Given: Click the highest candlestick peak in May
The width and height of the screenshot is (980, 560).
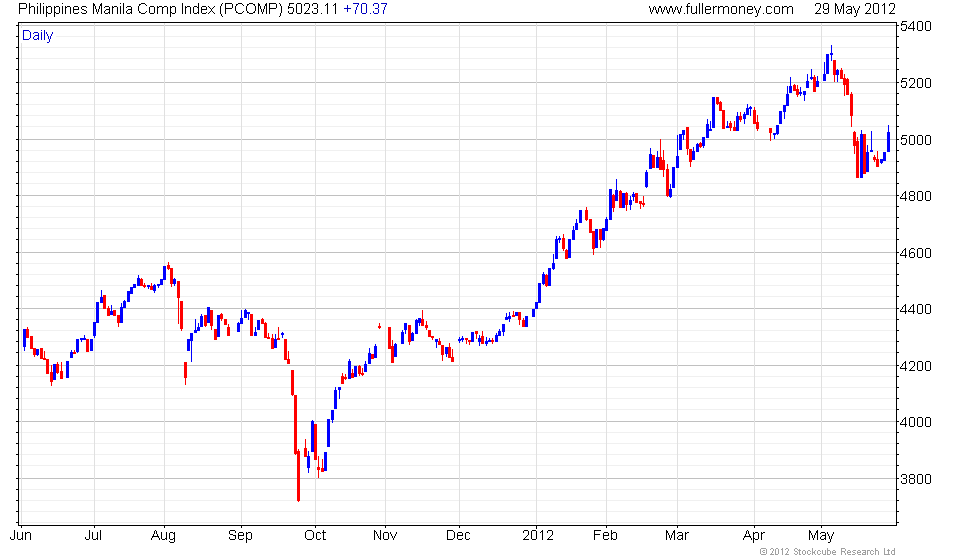Looking at the screenshot, I should click(x=831, y=52).
